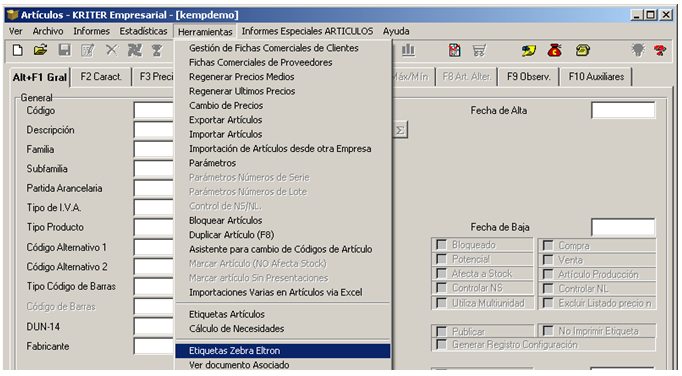This screenshot has height=376, width=682.
Task: Click the Search binoculars toolbar icon
Action: [135, 50]
